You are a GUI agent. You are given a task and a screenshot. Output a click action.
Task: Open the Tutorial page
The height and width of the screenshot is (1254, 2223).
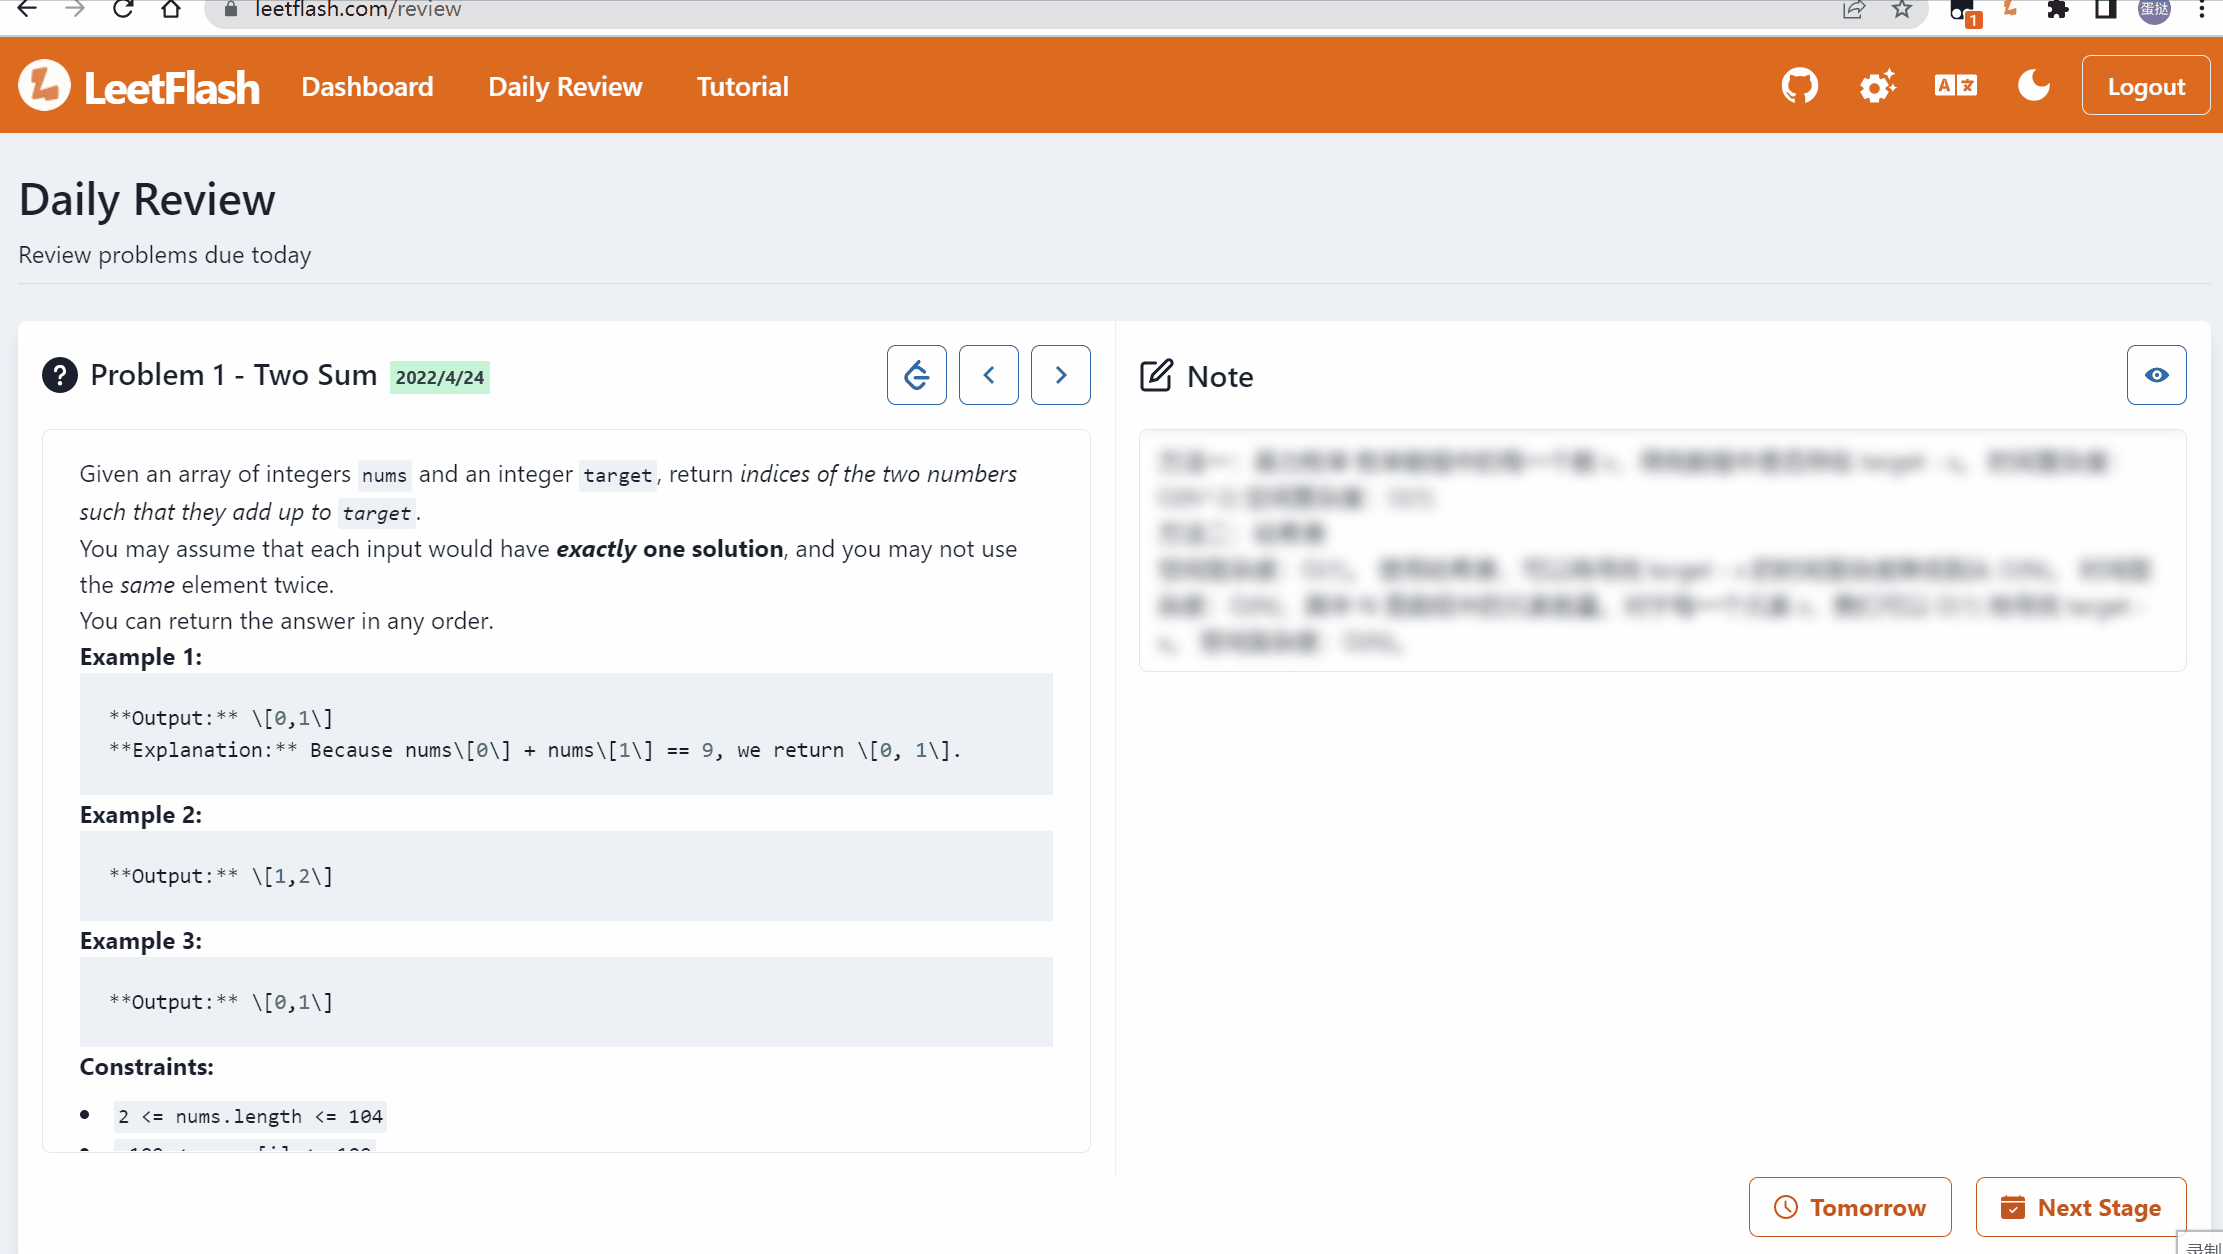[x=742, y=87]
